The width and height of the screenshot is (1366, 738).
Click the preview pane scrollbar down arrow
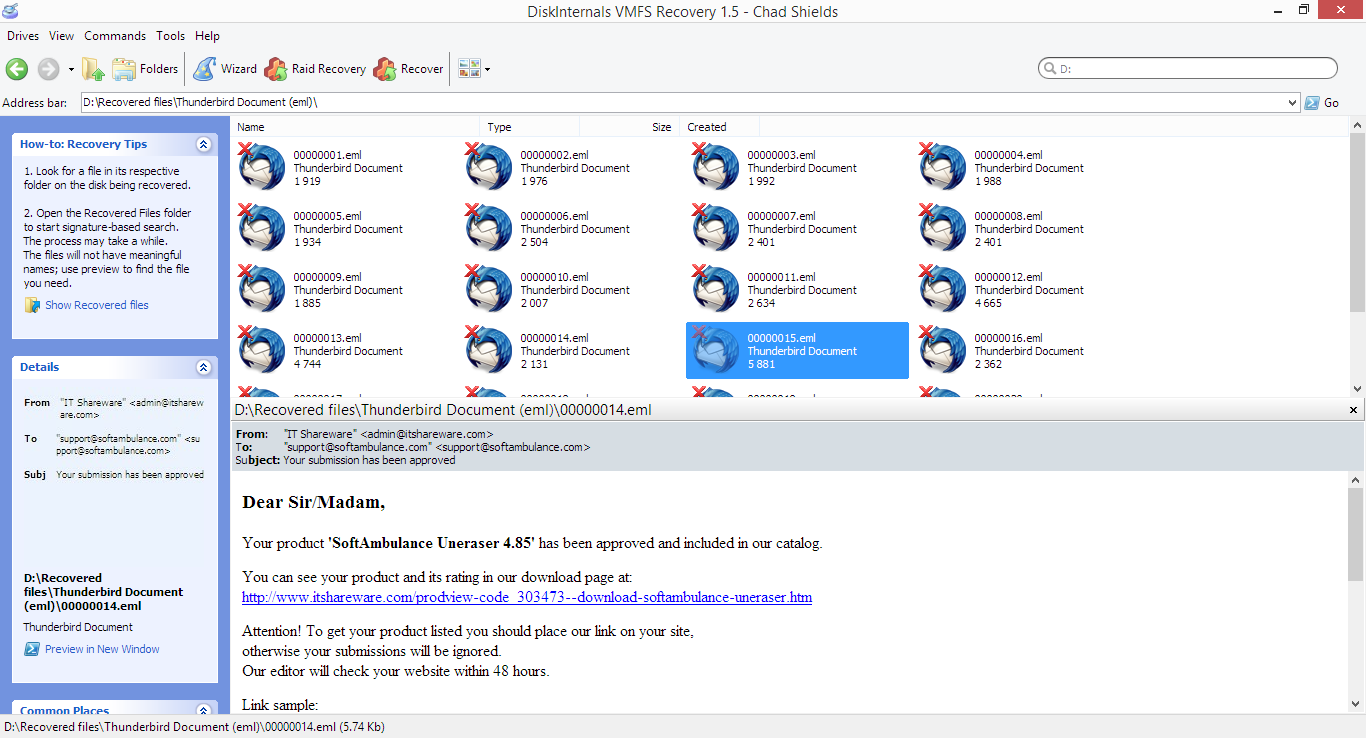click(x=1355, y=706)
